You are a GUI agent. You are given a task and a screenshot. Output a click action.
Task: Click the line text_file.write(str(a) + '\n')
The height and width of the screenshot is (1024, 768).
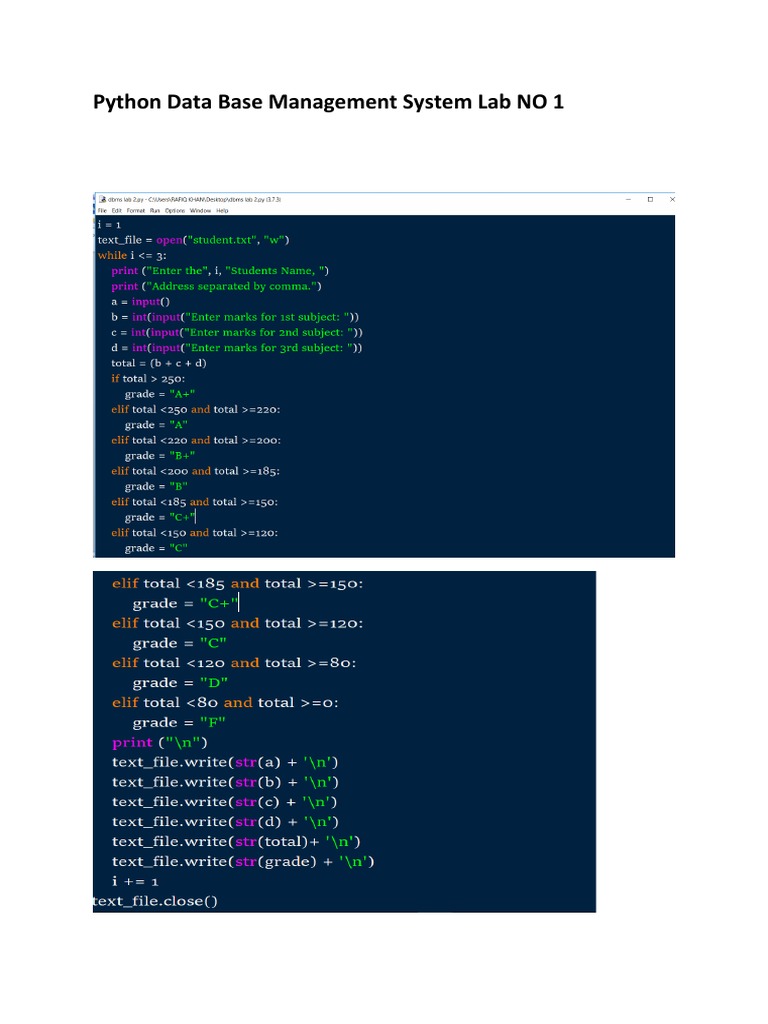coord(225,762)
